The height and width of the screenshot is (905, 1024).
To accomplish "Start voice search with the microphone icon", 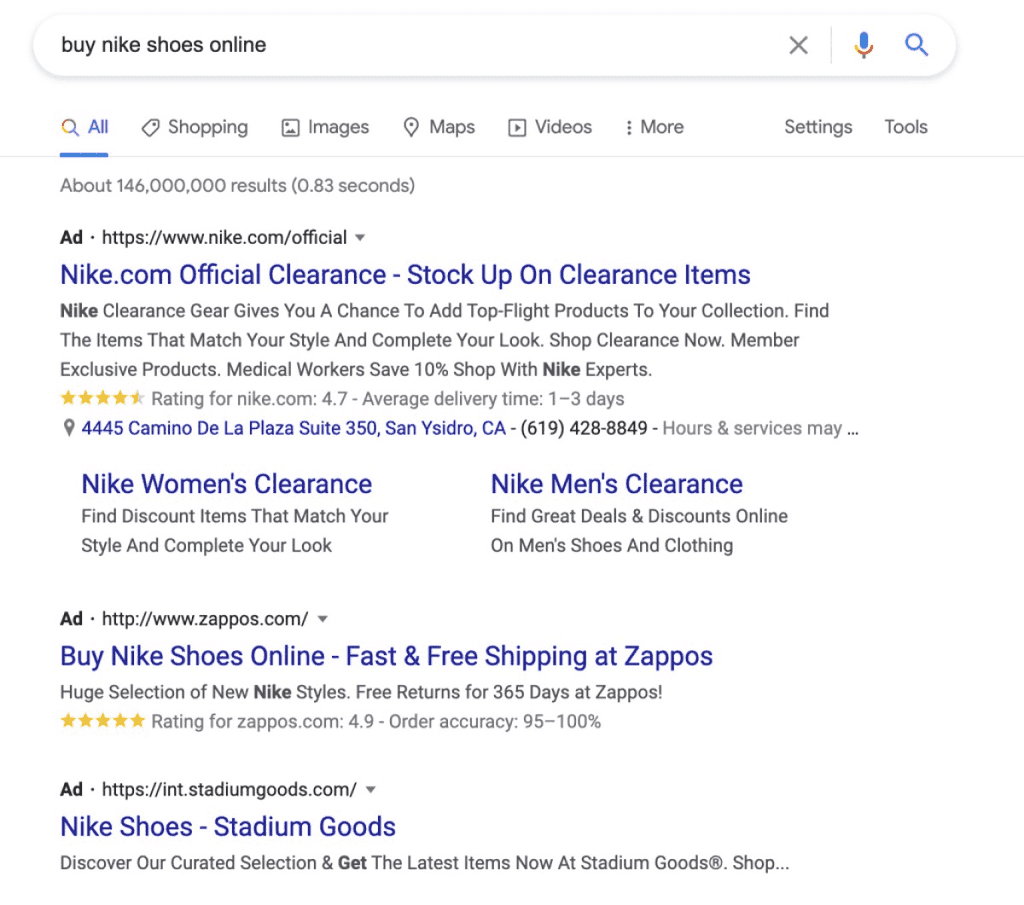I will 863,45.
